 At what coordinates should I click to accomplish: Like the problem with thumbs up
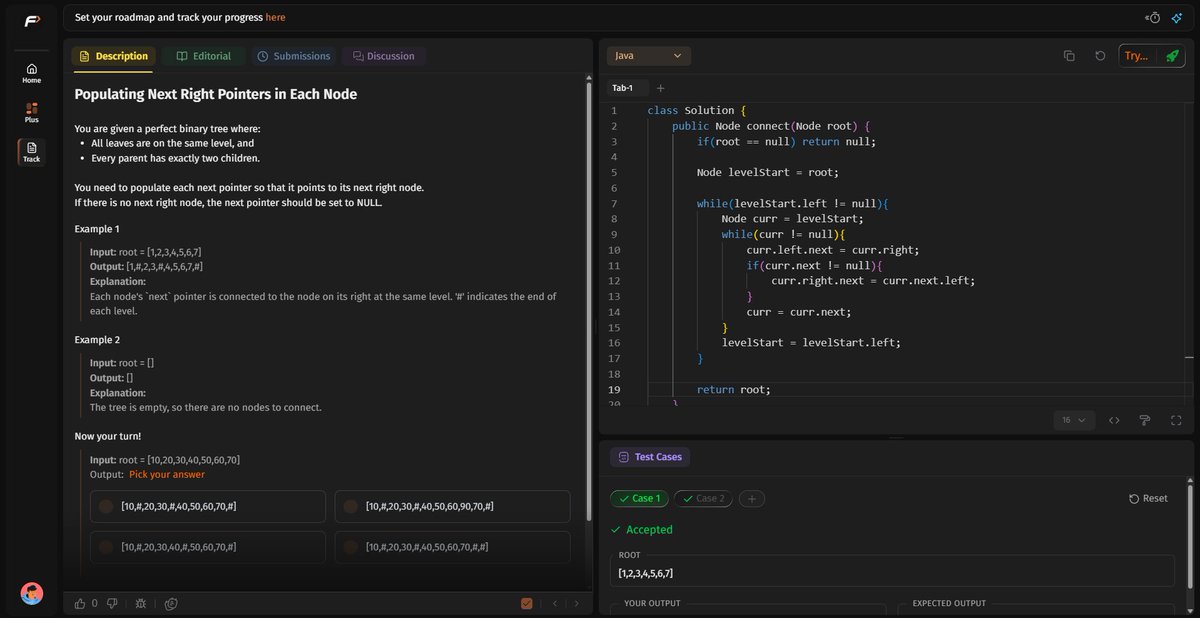coord(80,603)
